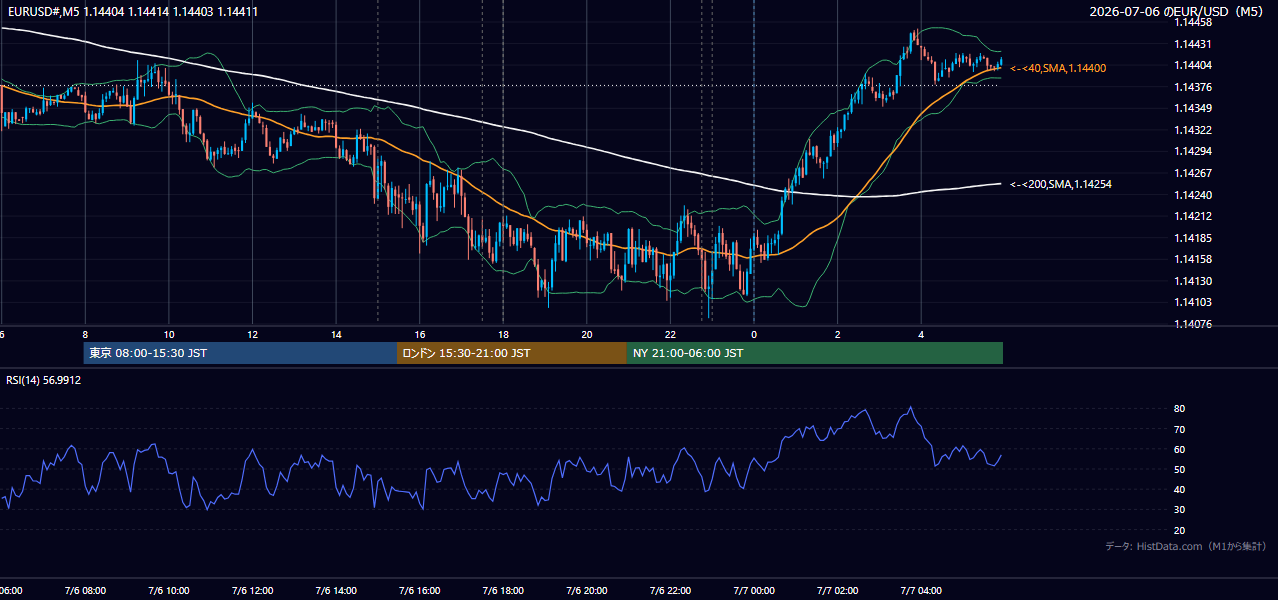
Task: Click price scale value 1.14240
Action: (x=1192, y=195)
